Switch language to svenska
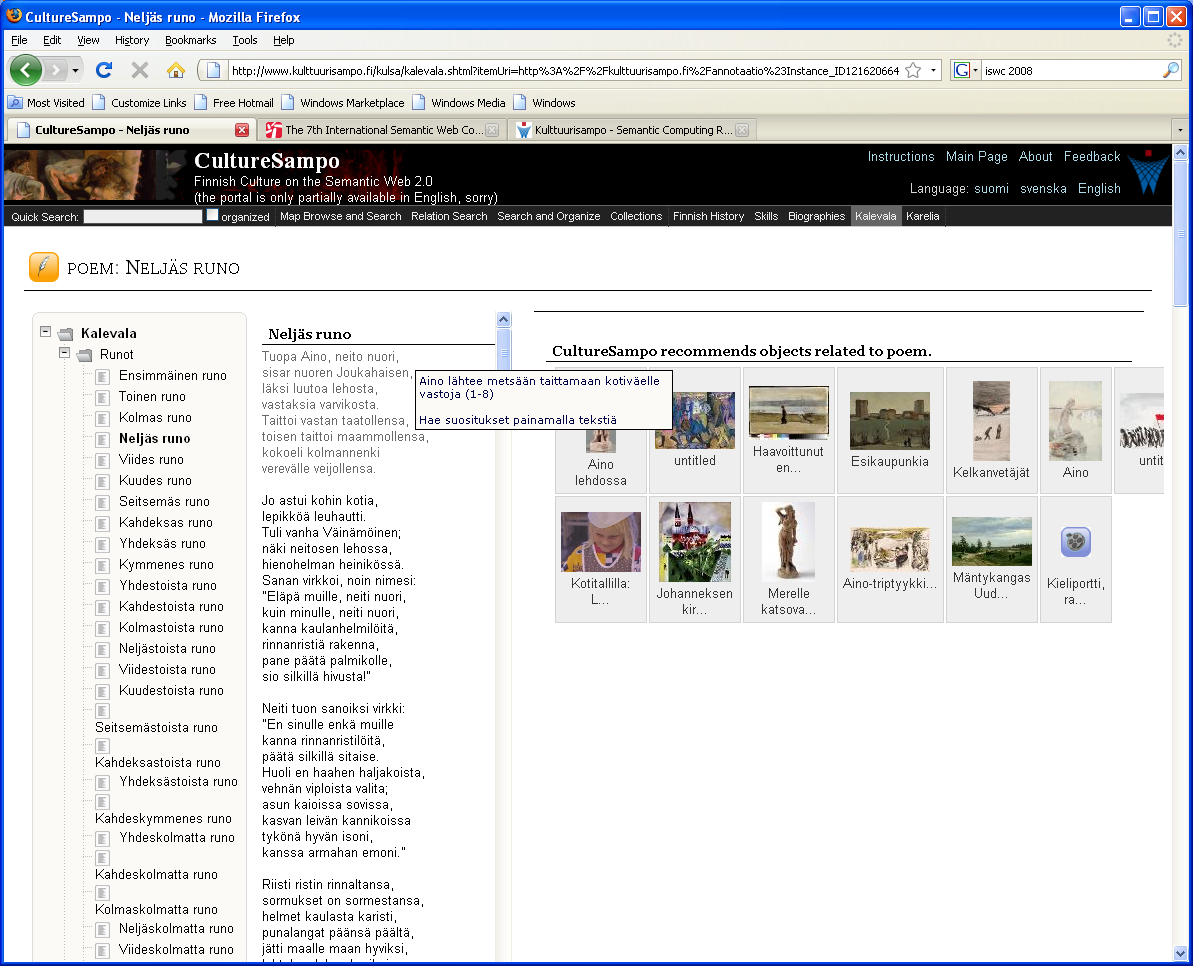The width and height of the screenshot is (1193, 966). click(1043, 189)
